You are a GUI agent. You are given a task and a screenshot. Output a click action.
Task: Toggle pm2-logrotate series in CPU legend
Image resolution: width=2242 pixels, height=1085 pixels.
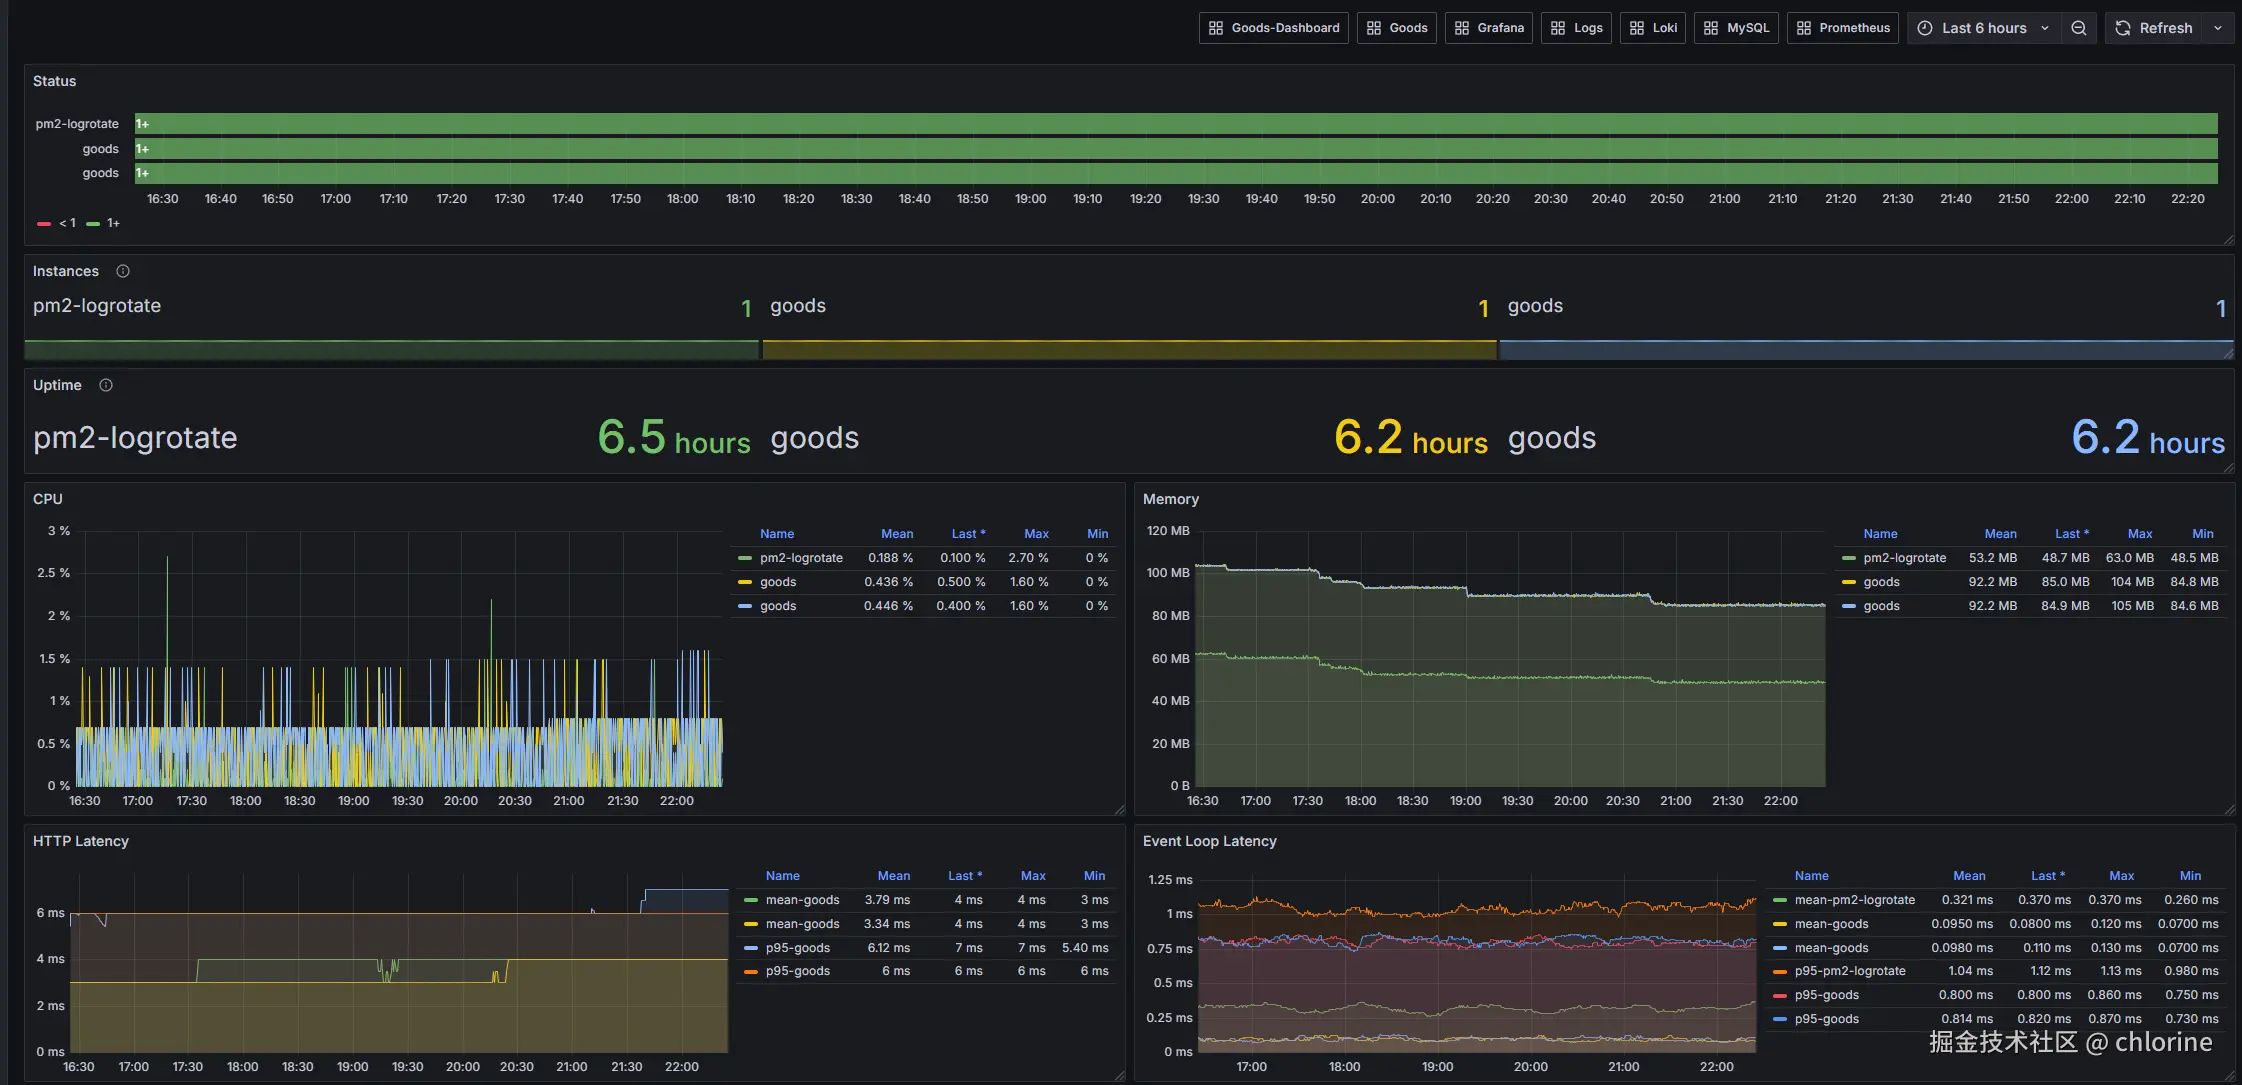(x=800, y=558)
